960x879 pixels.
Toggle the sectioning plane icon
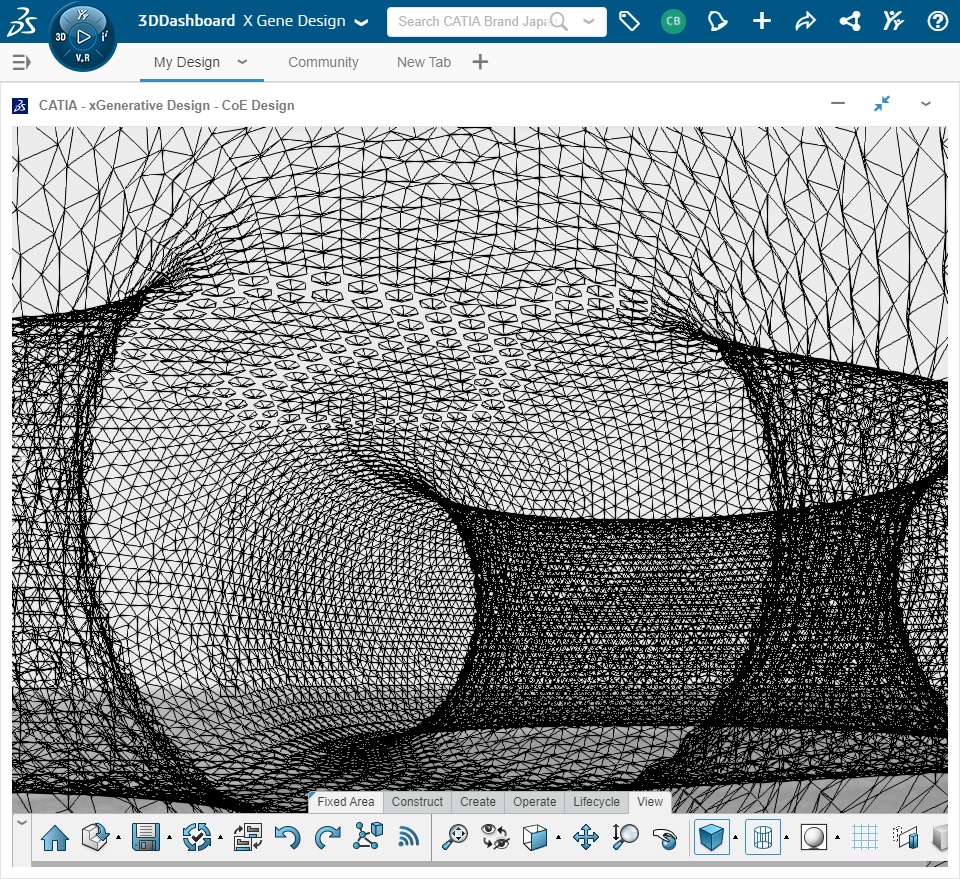(906, 837)
